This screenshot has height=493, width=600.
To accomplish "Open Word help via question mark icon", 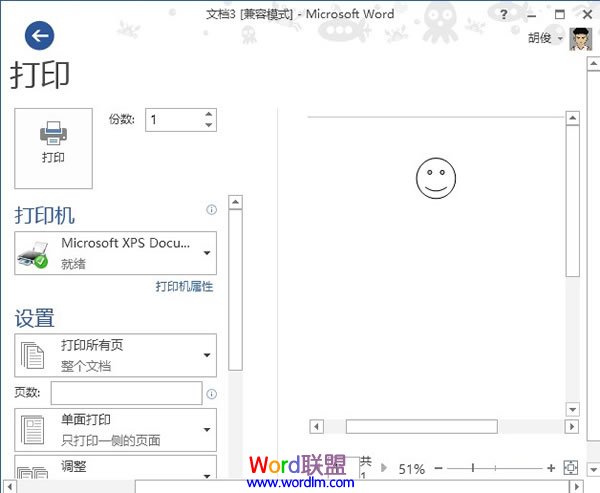I will pos(503,14).
